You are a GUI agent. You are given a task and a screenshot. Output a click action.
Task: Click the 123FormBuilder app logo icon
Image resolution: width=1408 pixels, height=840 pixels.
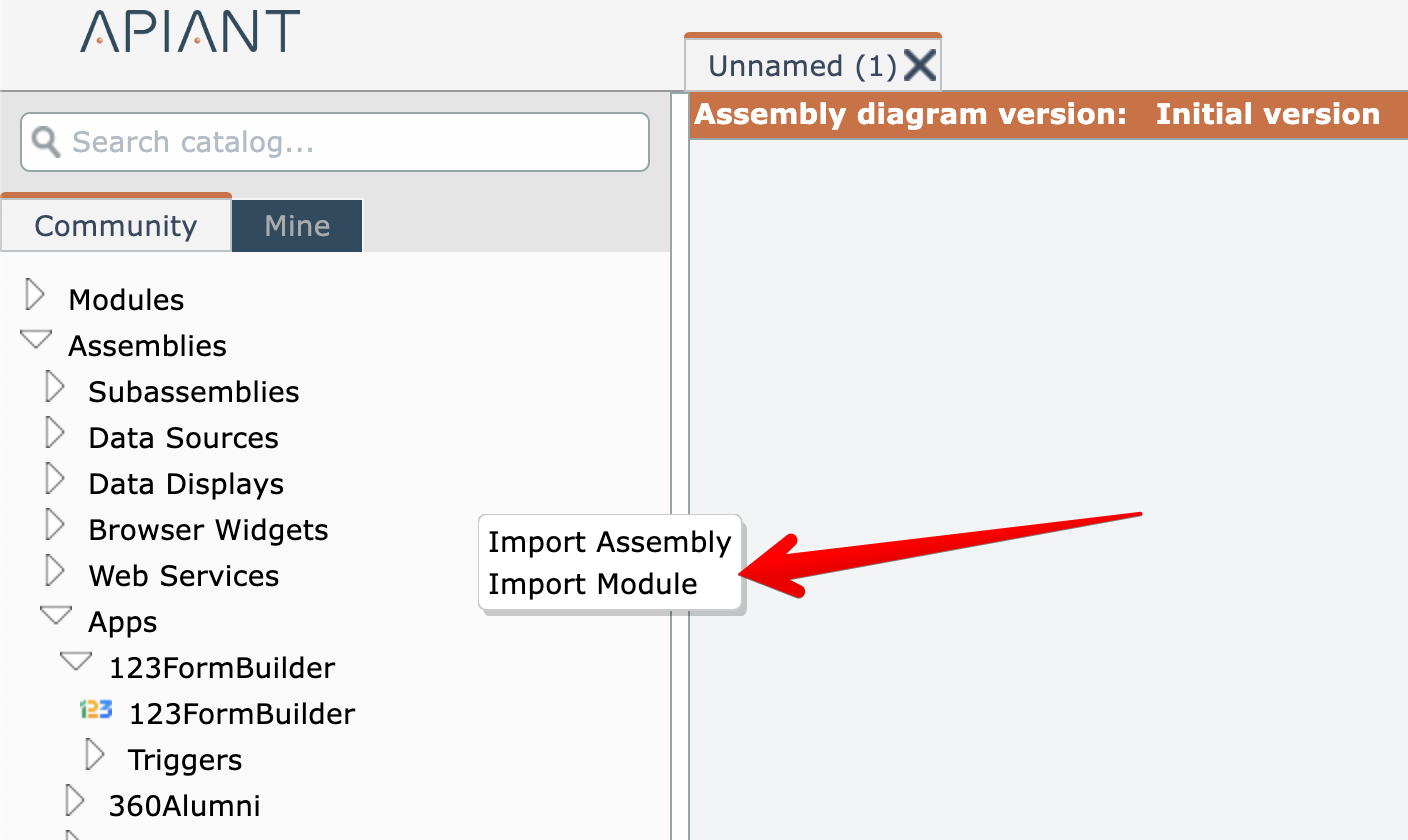[x=96, y=711]
